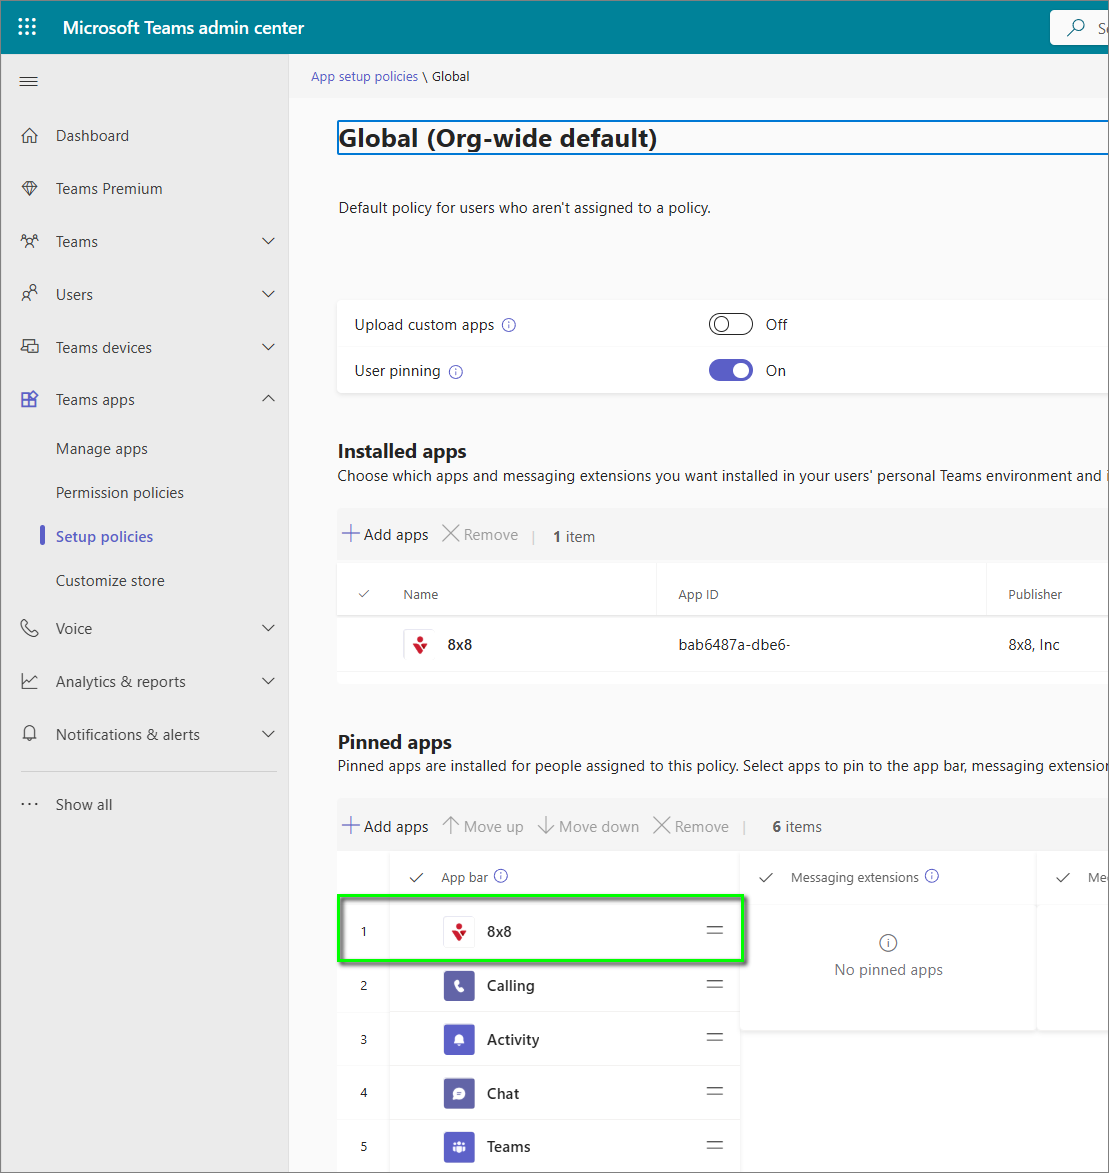The height and width of the screenshot is (1173, 1109).
Task: Open the app launcher waffle icon
Action: pyautogui.click(x=28, y=27)
